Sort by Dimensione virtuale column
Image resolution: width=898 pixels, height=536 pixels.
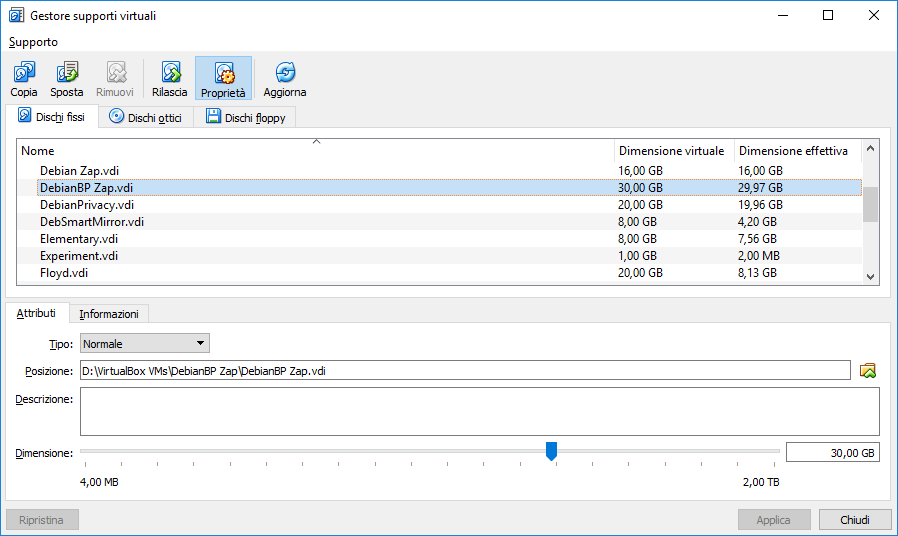click(x=675, y=151)
